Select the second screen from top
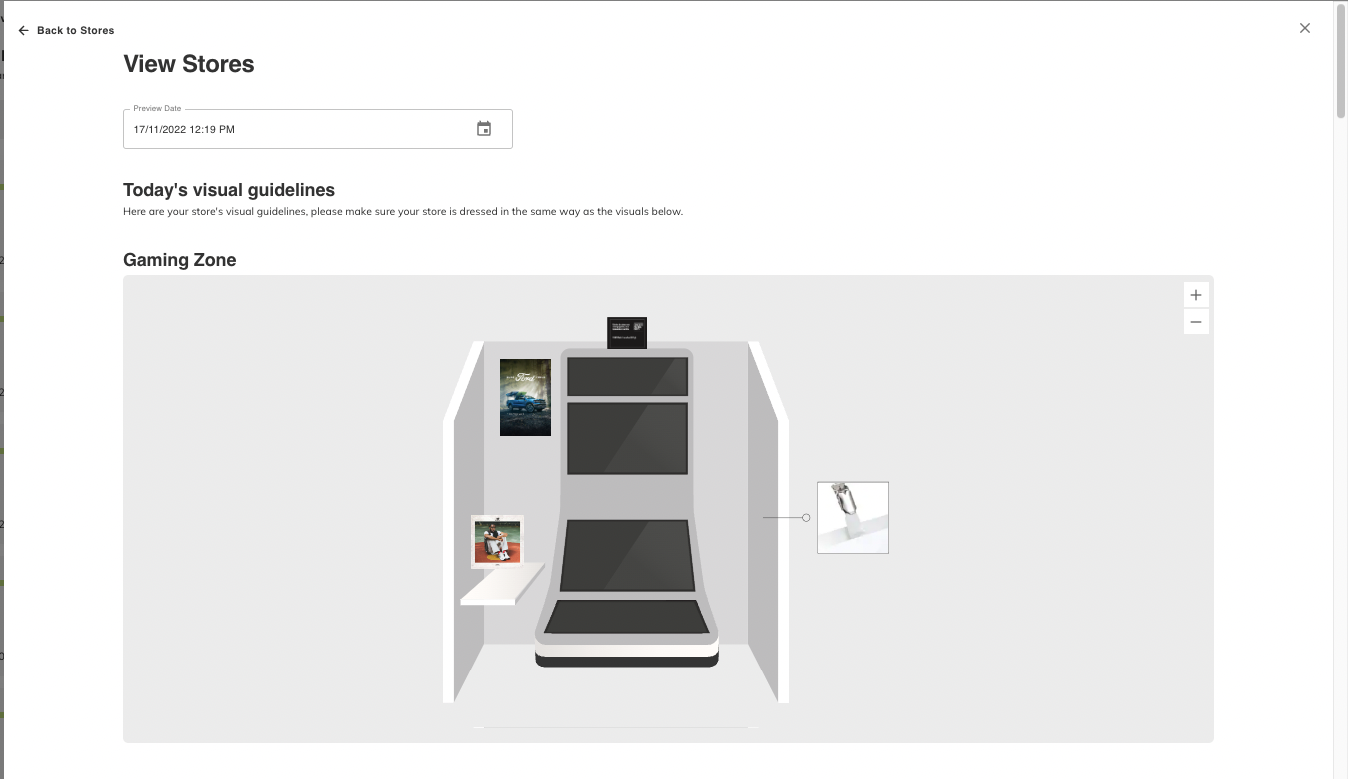The image size is (1348, 779). point(627,438)
